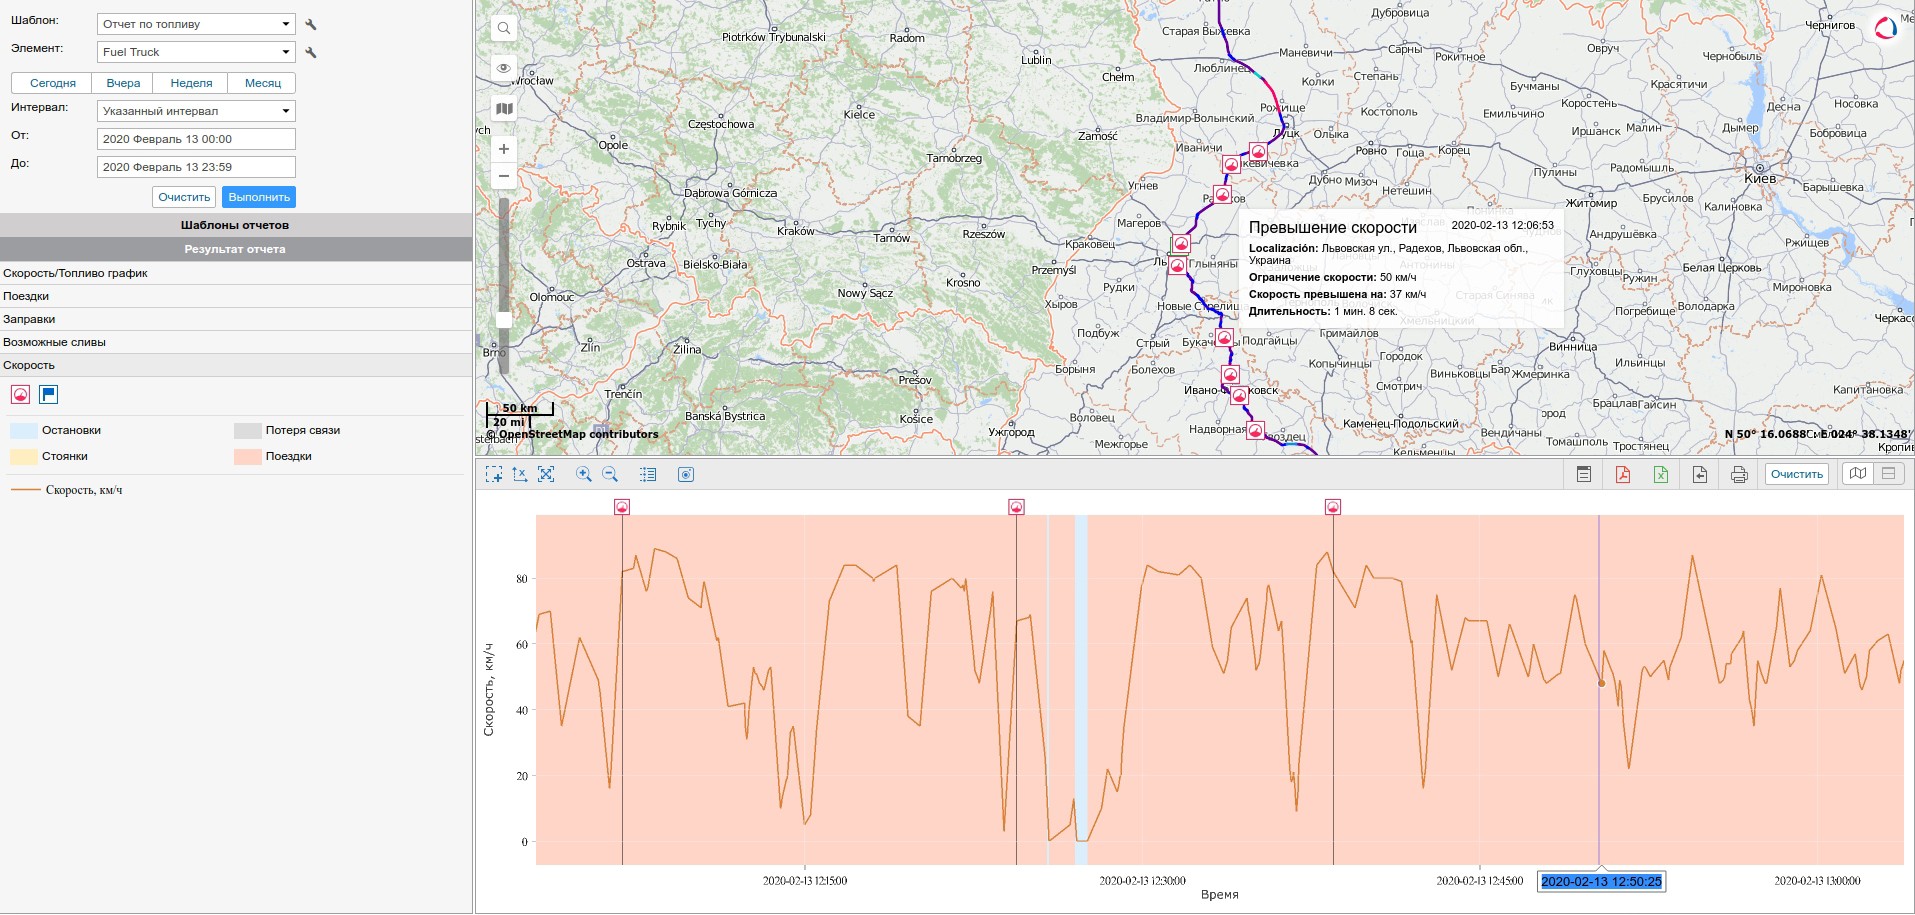
Task: Toggle speeding markers icon under Скорость
Action: coord(20,394)
